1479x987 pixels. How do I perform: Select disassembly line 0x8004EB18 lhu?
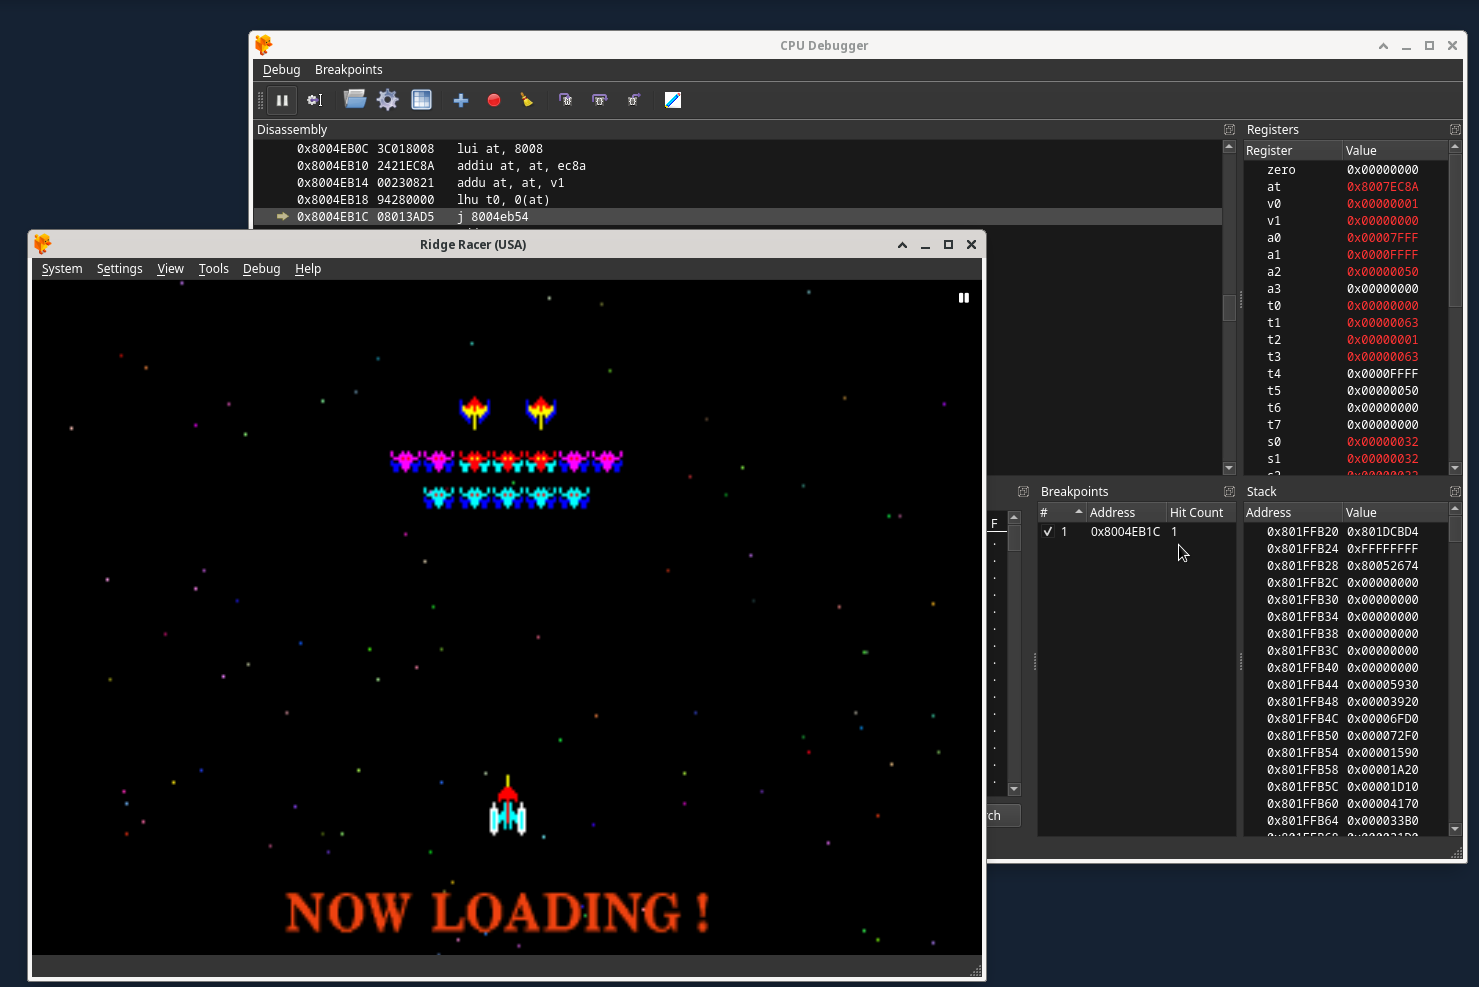(x=738, y=200)
